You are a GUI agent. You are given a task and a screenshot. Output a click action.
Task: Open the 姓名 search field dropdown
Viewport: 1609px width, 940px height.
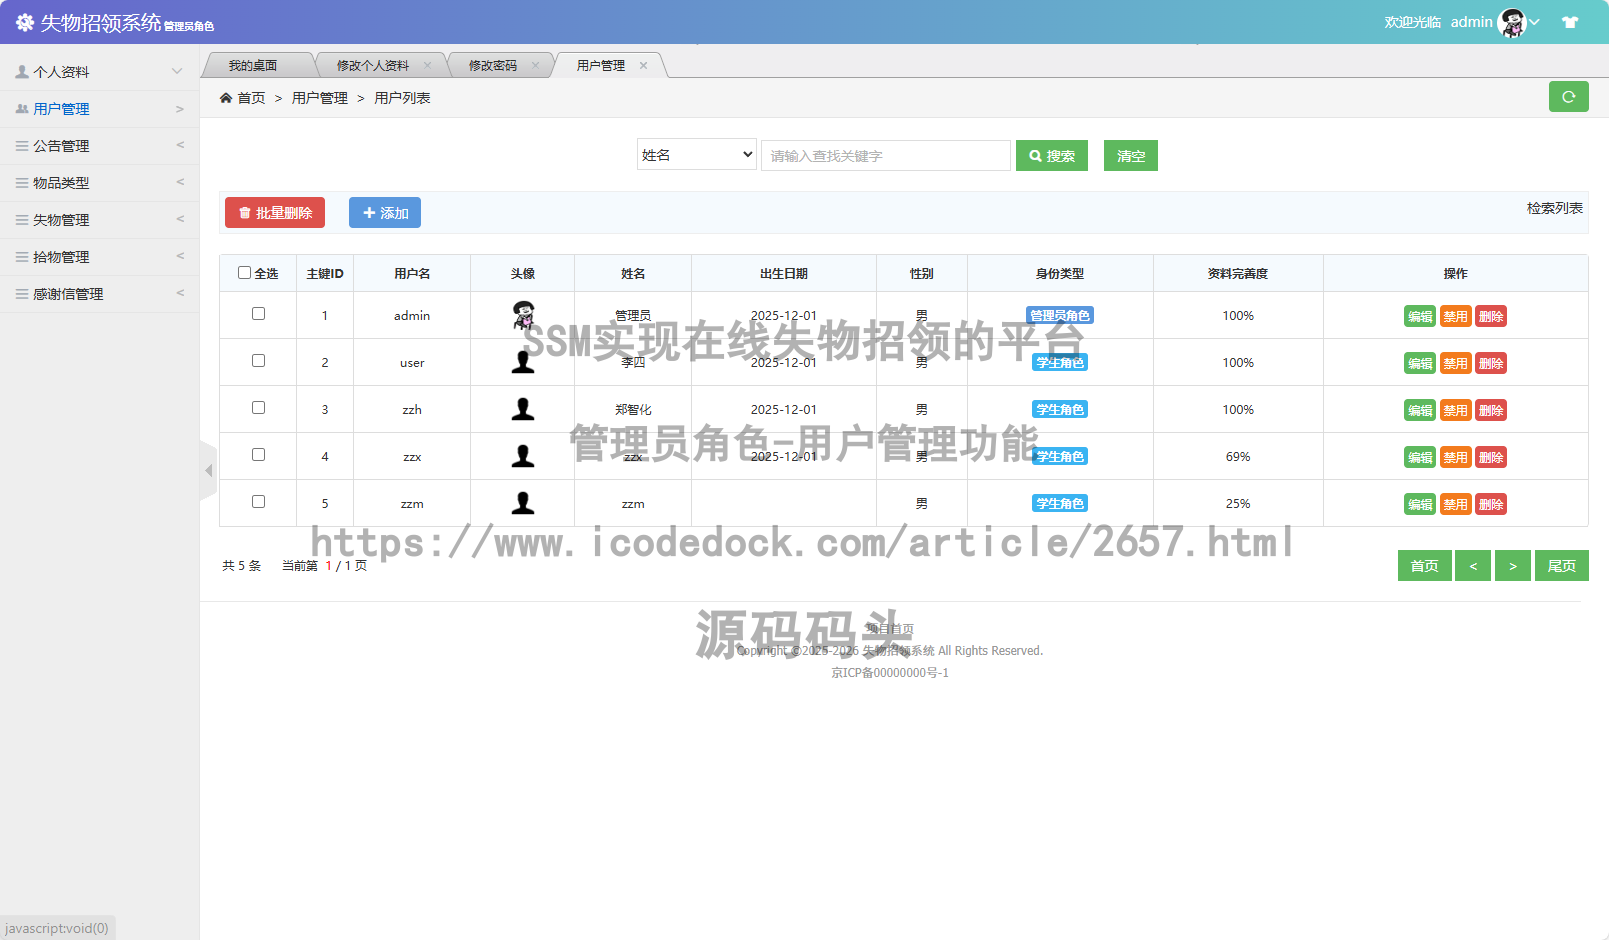(x=696, y=154)
